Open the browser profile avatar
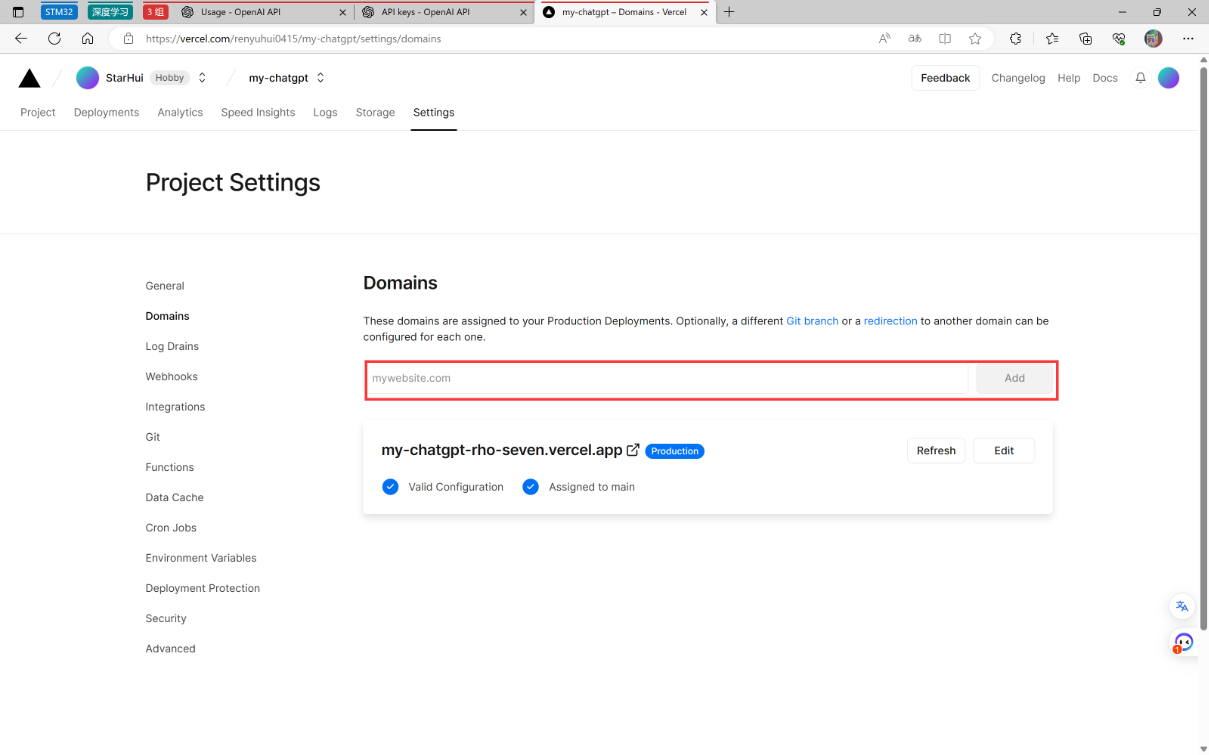 coord(1153,38)
